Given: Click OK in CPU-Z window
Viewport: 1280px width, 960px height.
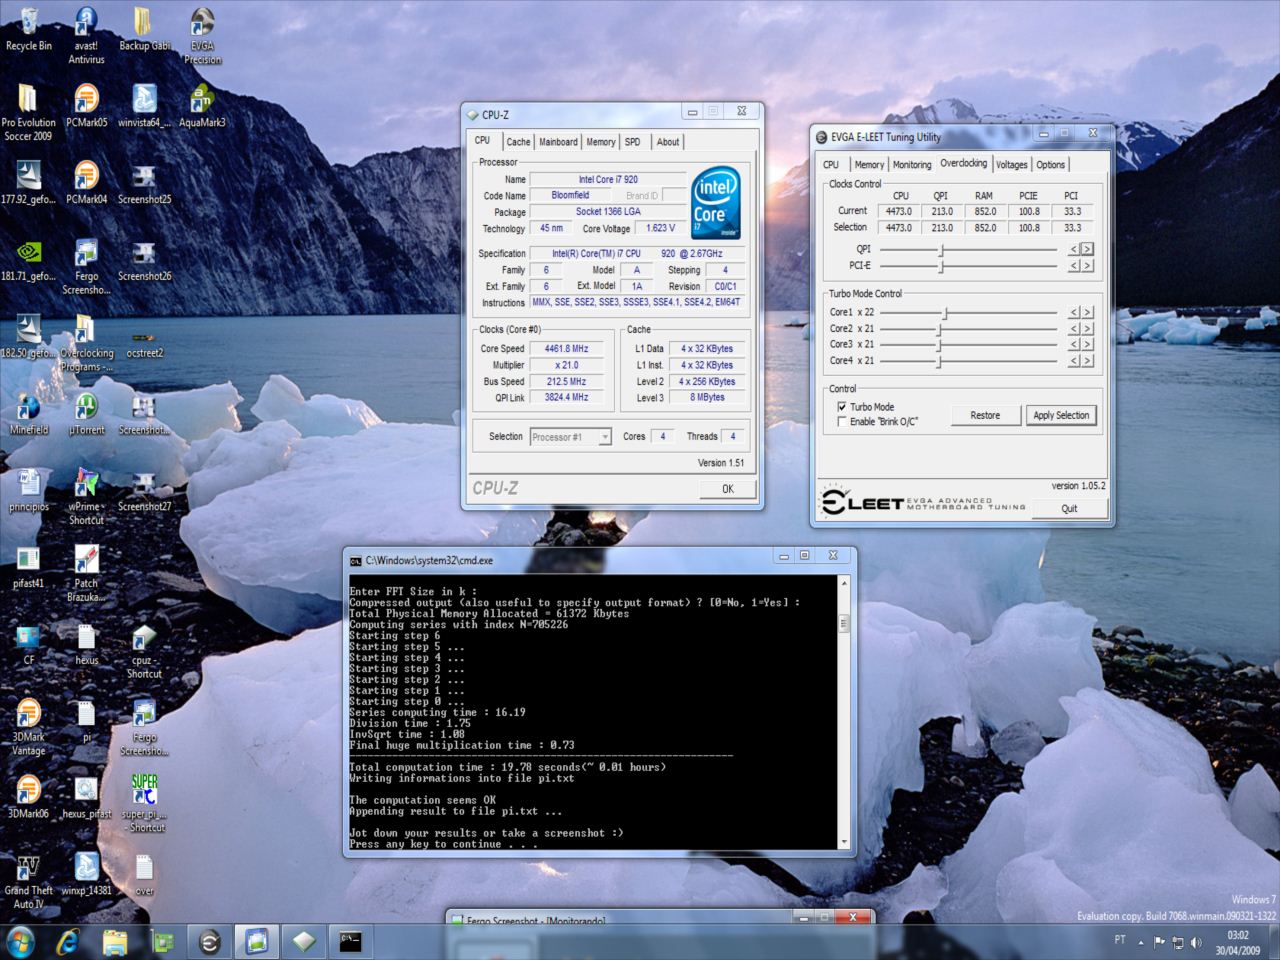Looking at the screenshot, I should click(x=728, y=489).
